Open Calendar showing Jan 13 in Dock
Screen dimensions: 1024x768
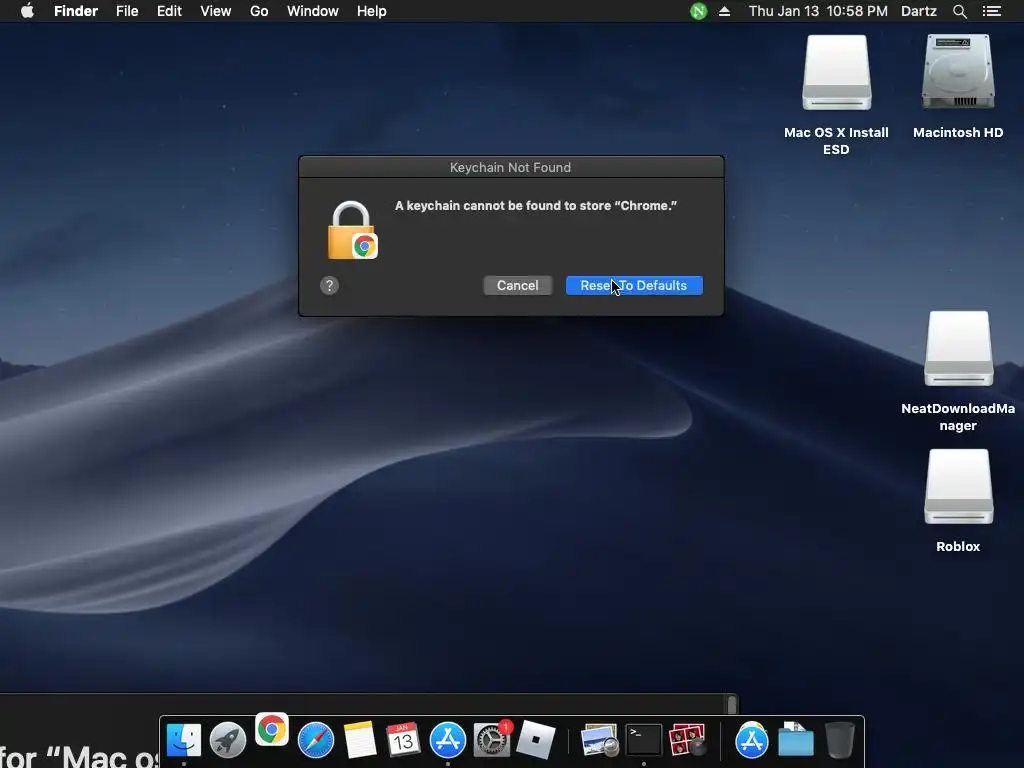pos(403,741)
